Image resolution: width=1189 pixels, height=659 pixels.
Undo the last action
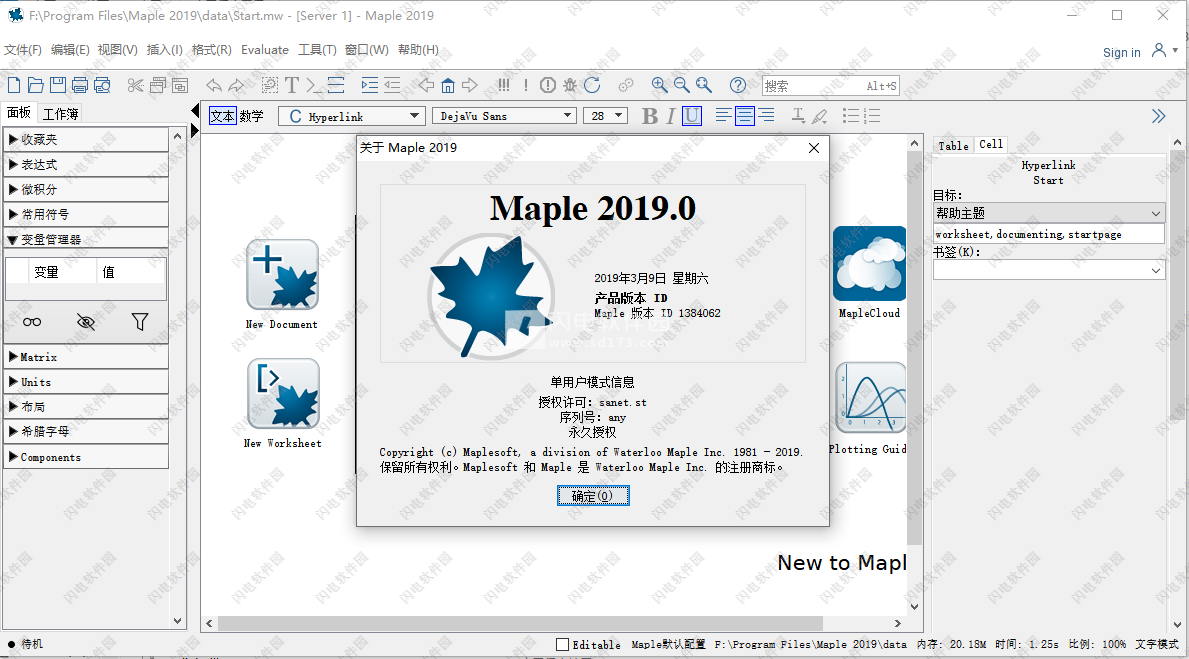pyautogui.click(x=215, y=85)
